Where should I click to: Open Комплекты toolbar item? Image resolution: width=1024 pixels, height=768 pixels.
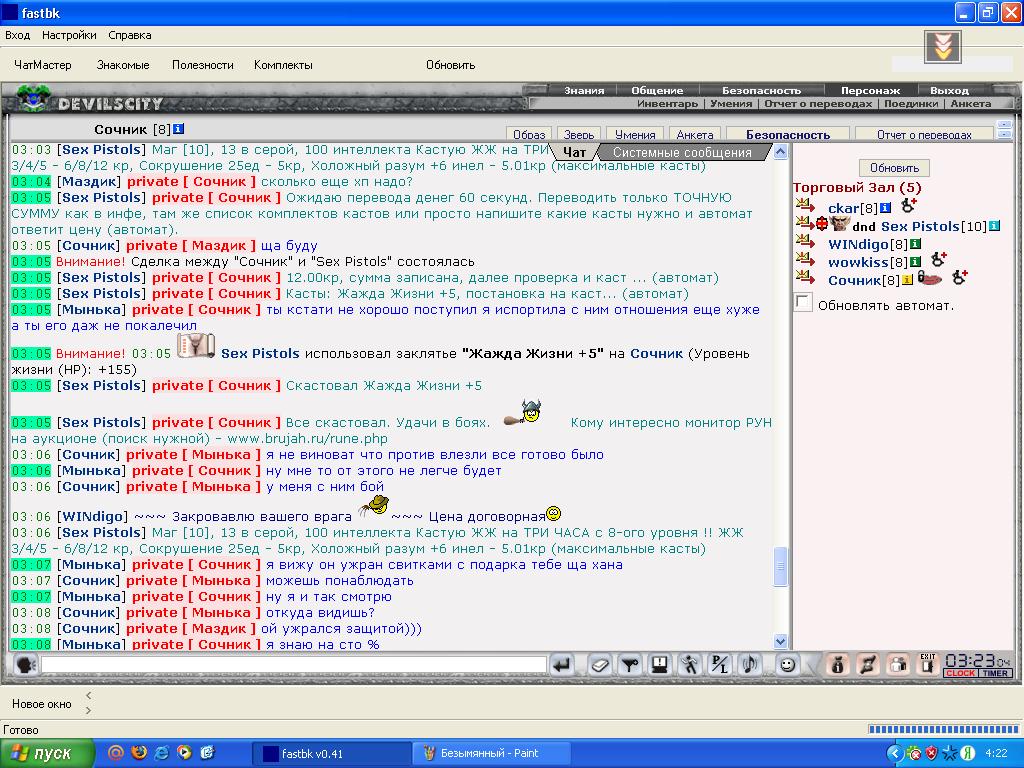[283, 65]
